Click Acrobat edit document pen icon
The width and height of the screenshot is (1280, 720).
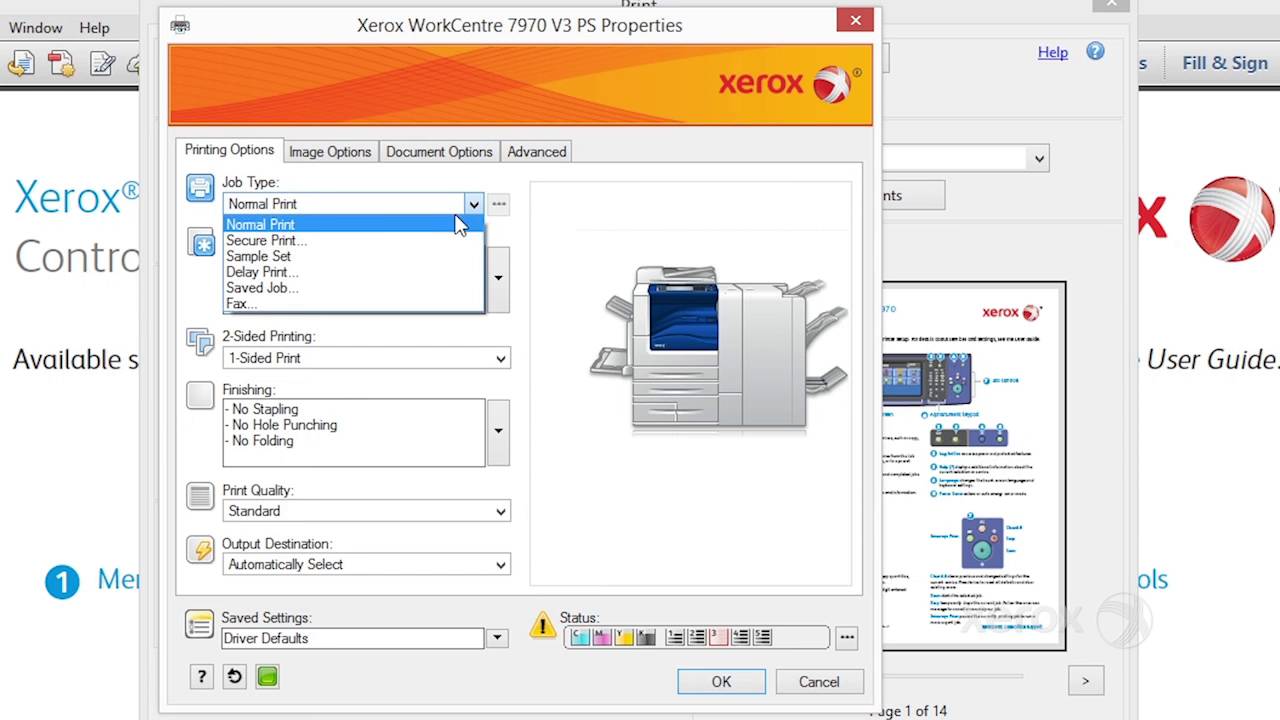point(103,64)
